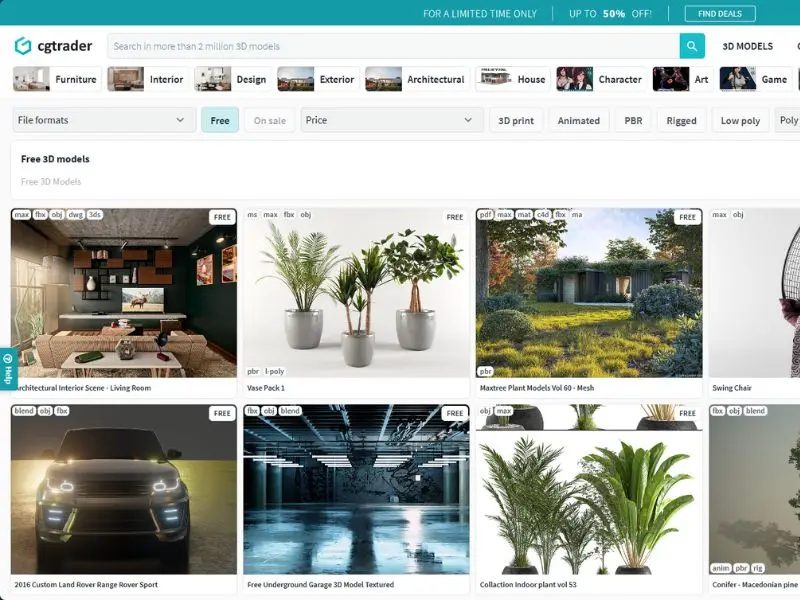
Task: Click the Design category thumbnail icon
Action: pos(213,79)
